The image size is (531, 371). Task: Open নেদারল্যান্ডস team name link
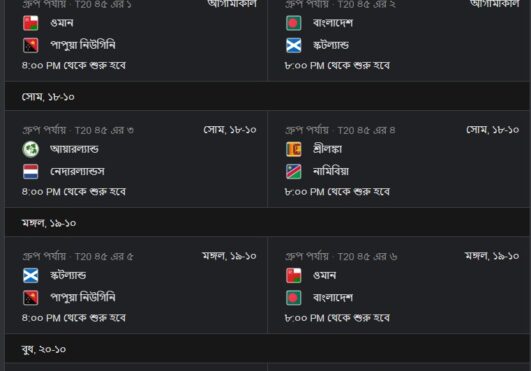(x=77, y=171)
